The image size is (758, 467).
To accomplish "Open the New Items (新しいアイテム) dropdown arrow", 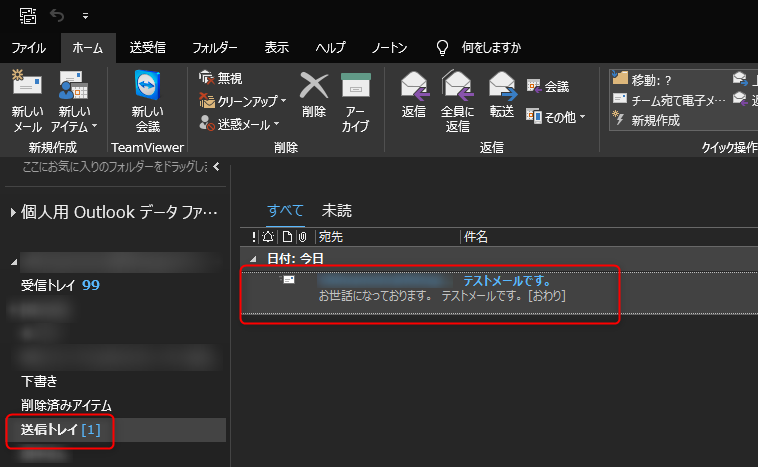I will 95,126.
